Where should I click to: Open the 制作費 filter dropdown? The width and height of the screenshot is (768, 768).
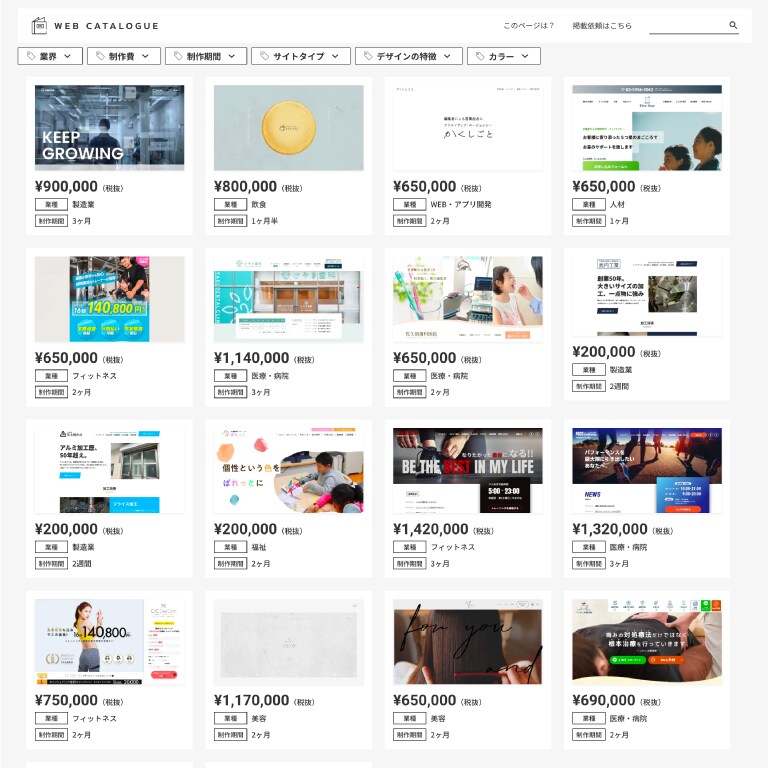[124, 56]
